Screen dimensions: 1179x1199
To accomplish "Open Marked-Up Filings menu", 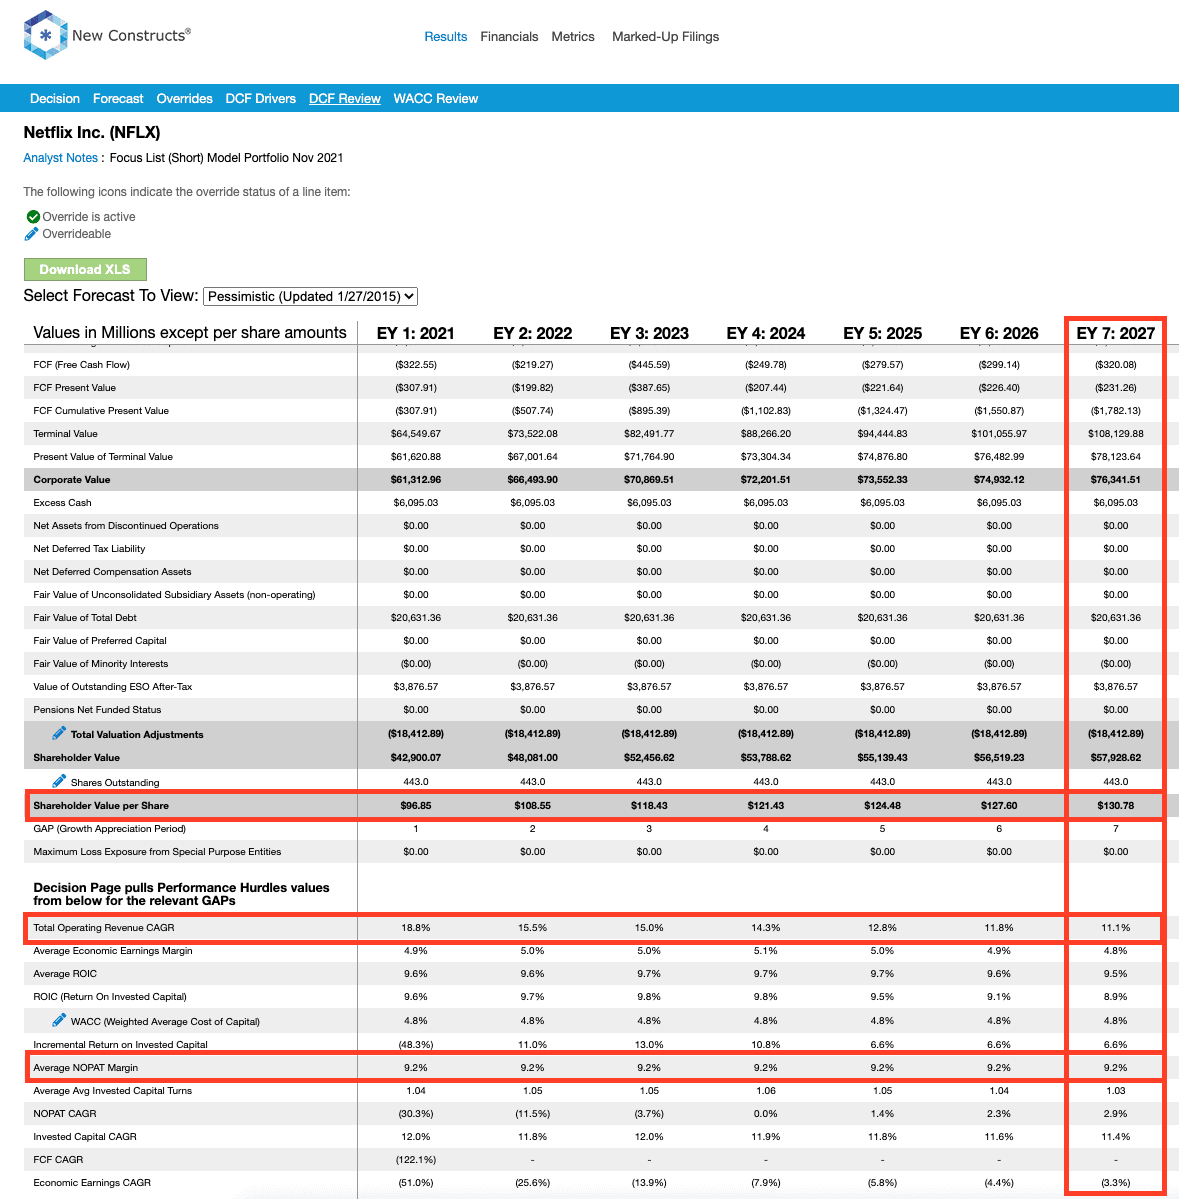I will pos(665,37).
